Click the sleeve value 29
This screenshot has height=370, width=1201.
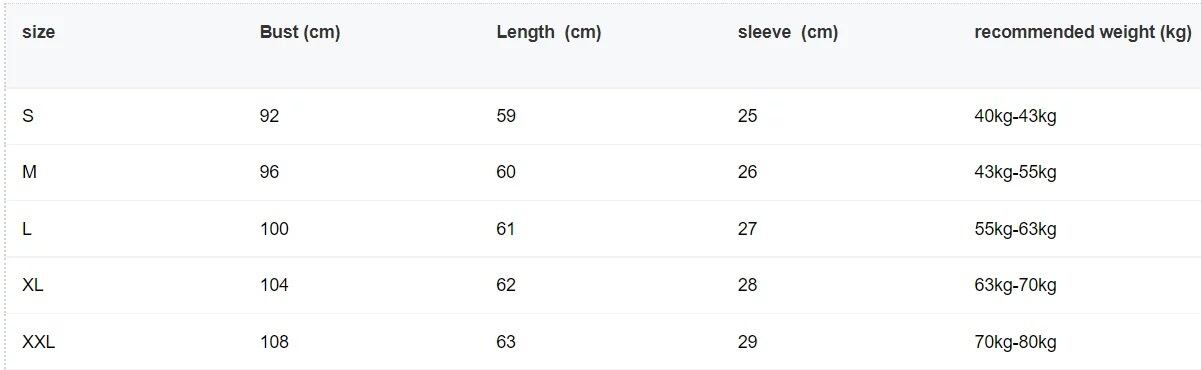(x=748, y=342)
